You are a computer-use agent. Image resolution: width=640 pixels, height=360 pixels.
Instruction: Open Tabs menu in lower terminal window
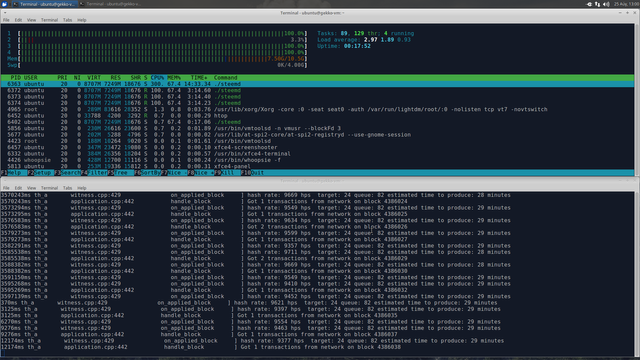pyautogui.click(x=67, y=188)
